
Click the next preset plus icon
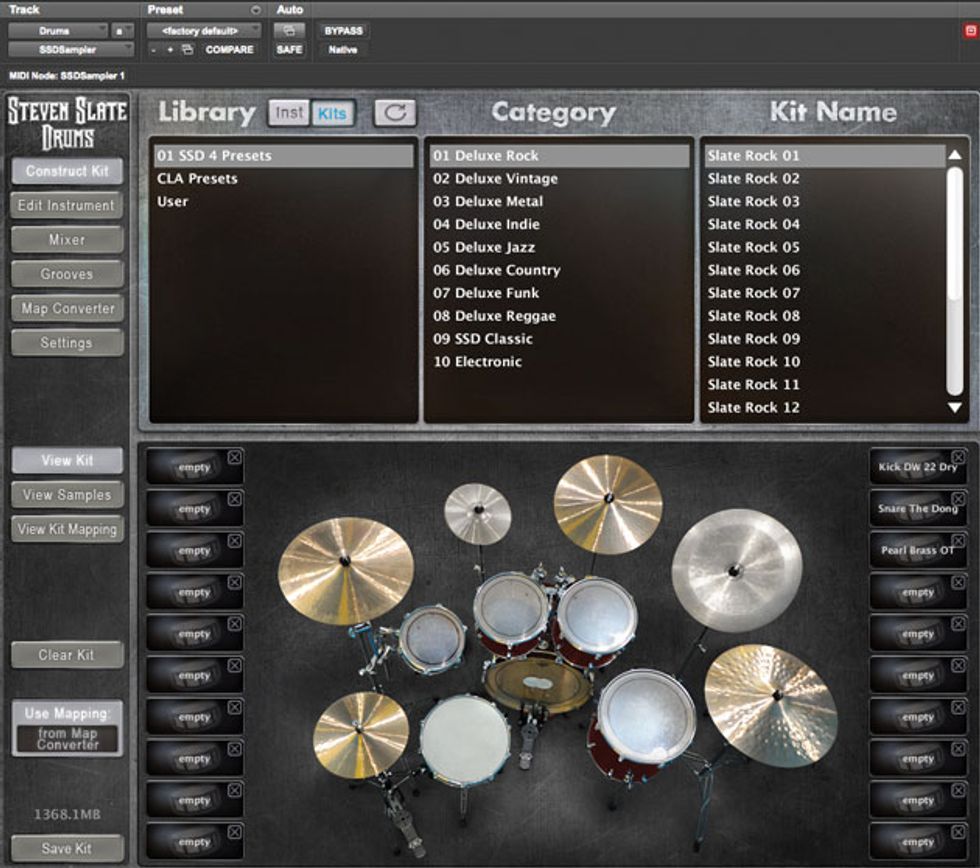coord(169,50)
